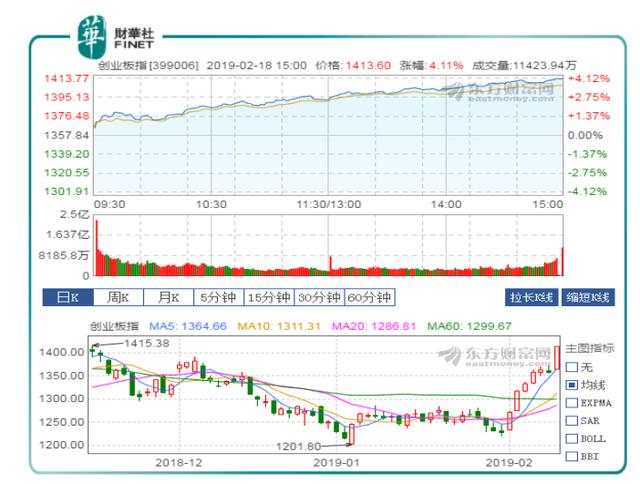Click the 14:00 time axis label

(x=446, y=204)
